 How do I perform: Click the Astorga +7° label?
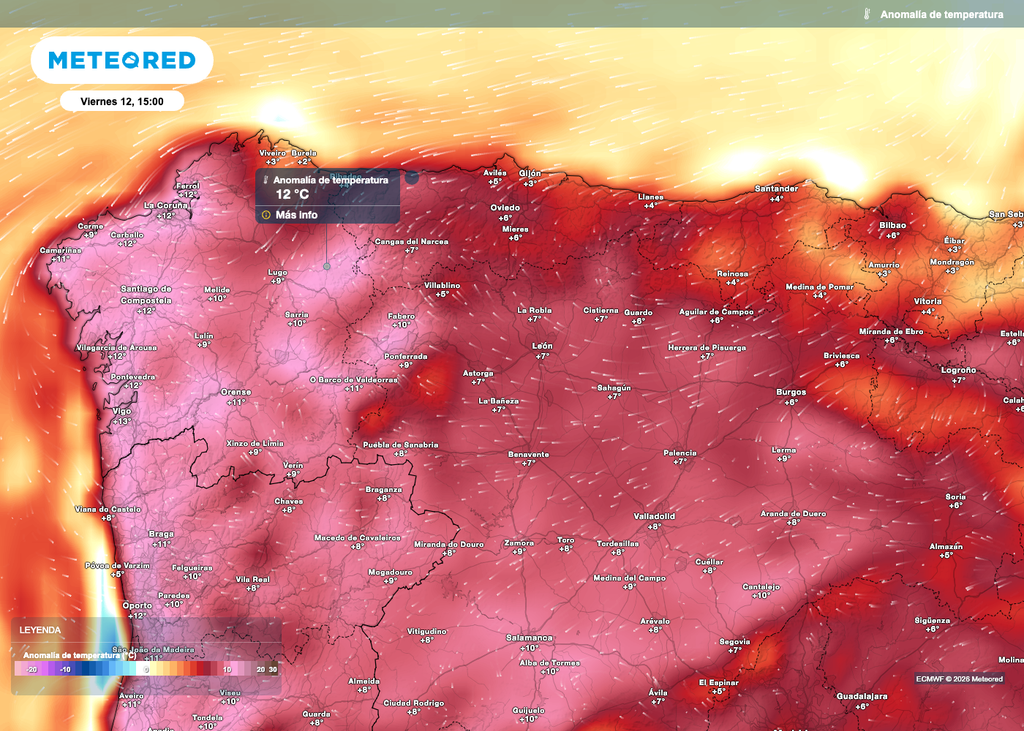tap(478, 377)
